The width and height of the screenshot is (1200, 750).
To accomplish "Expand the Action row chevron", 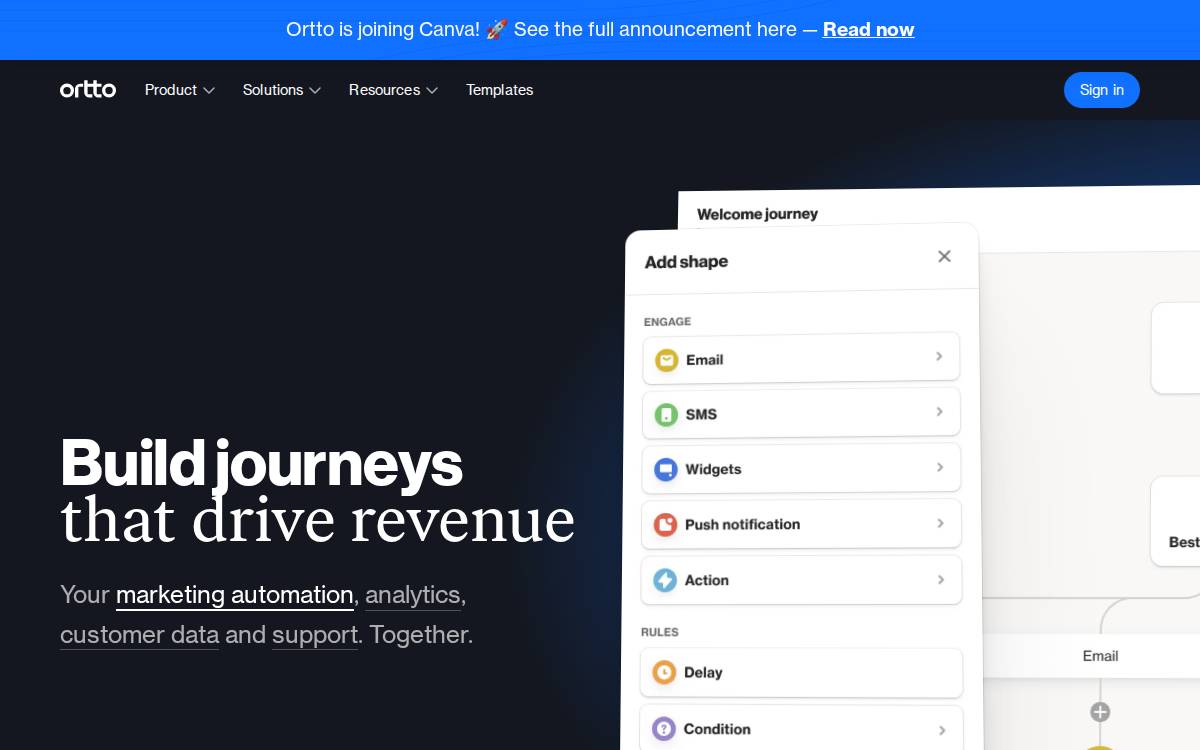I will coord(941,579).
